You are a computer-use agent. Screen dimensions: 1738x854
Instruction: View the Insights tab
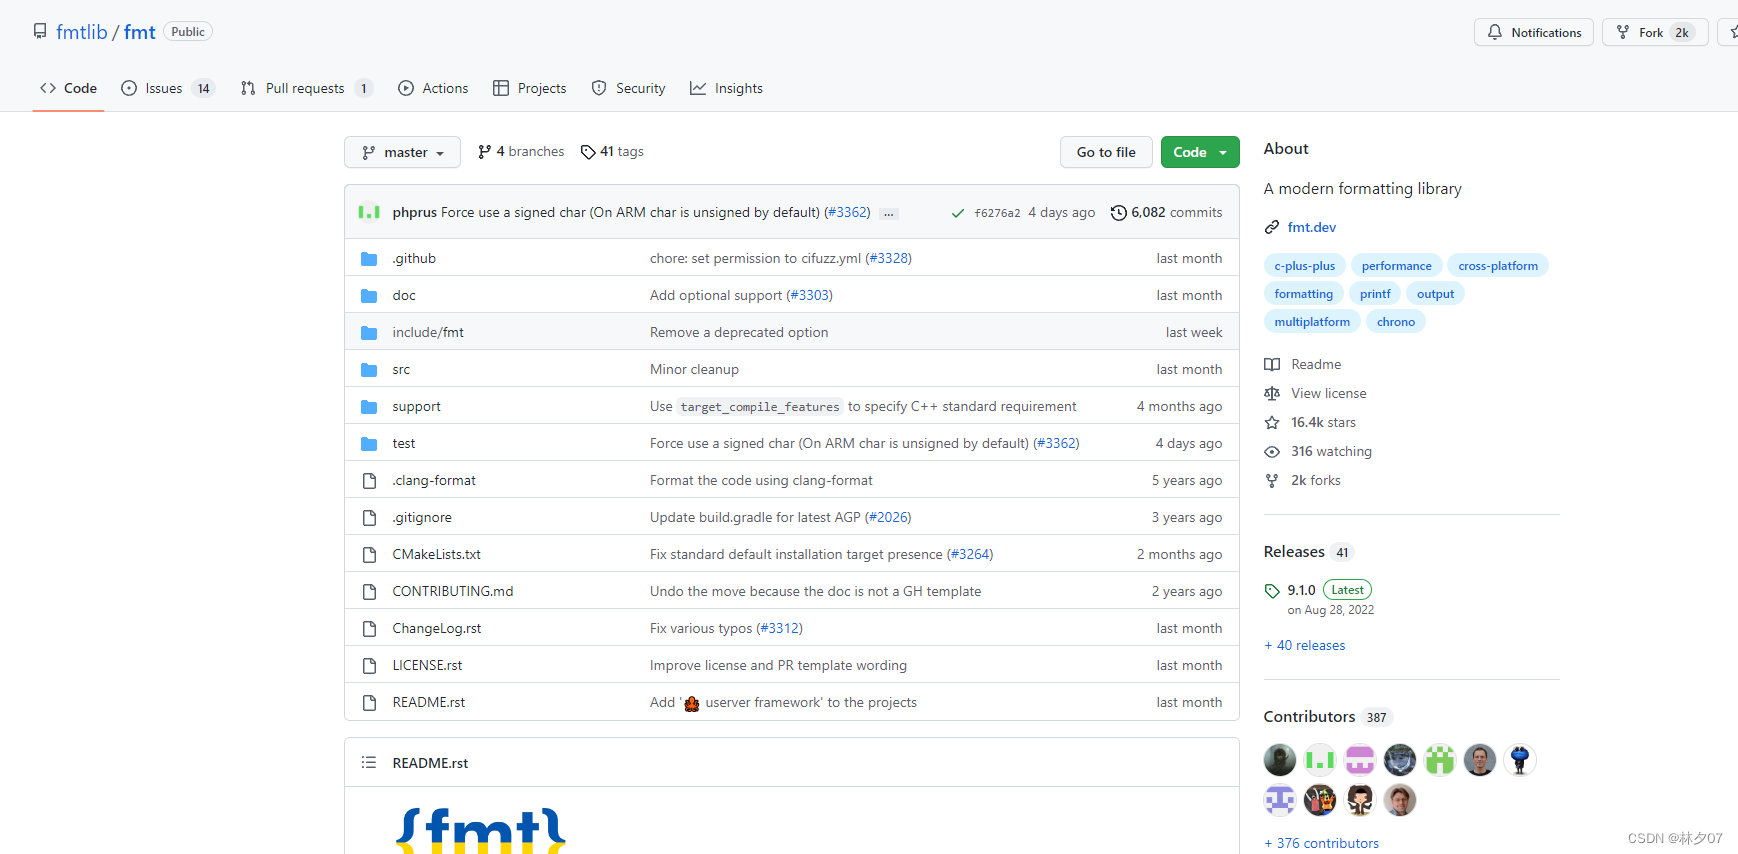(726, 88)
